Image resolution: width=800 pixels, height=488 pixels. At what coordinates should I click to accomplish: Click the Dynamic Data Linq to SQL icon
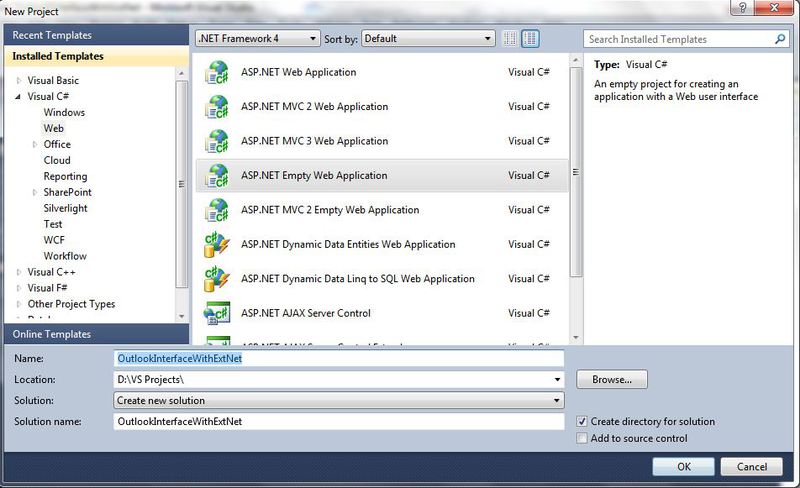tap(217, 279)
